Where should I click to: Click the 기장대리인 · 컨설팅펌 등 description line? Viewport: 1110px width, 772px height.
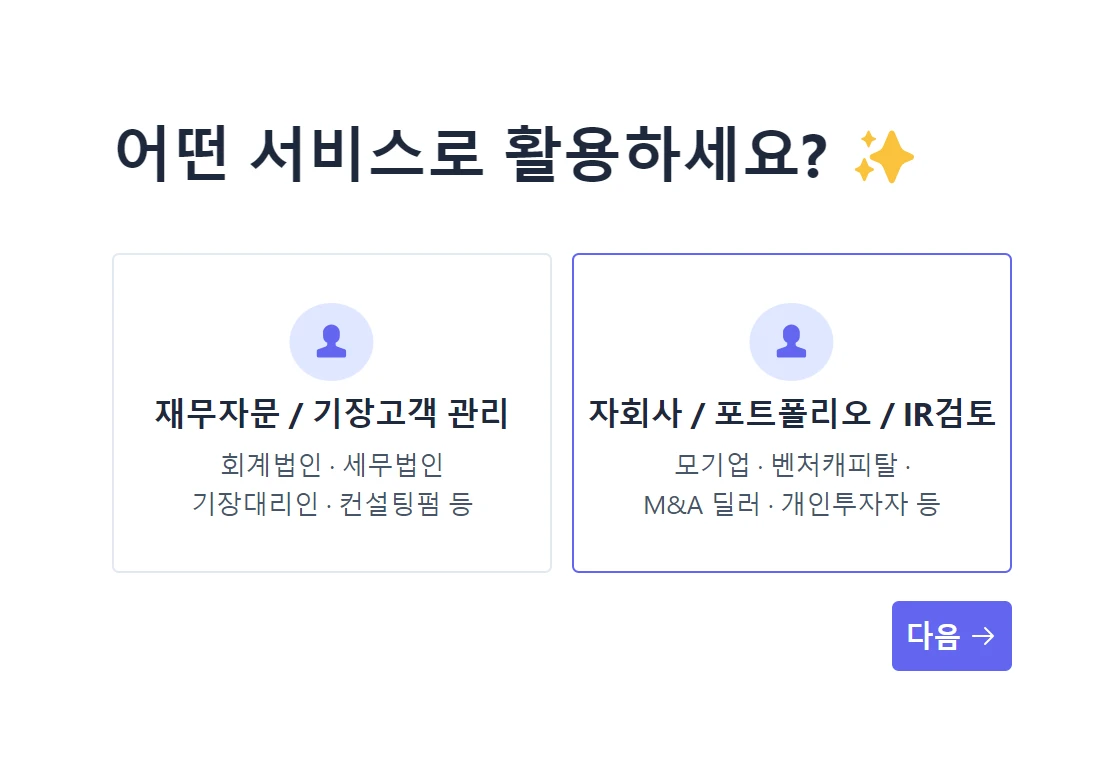pos(332,504)
